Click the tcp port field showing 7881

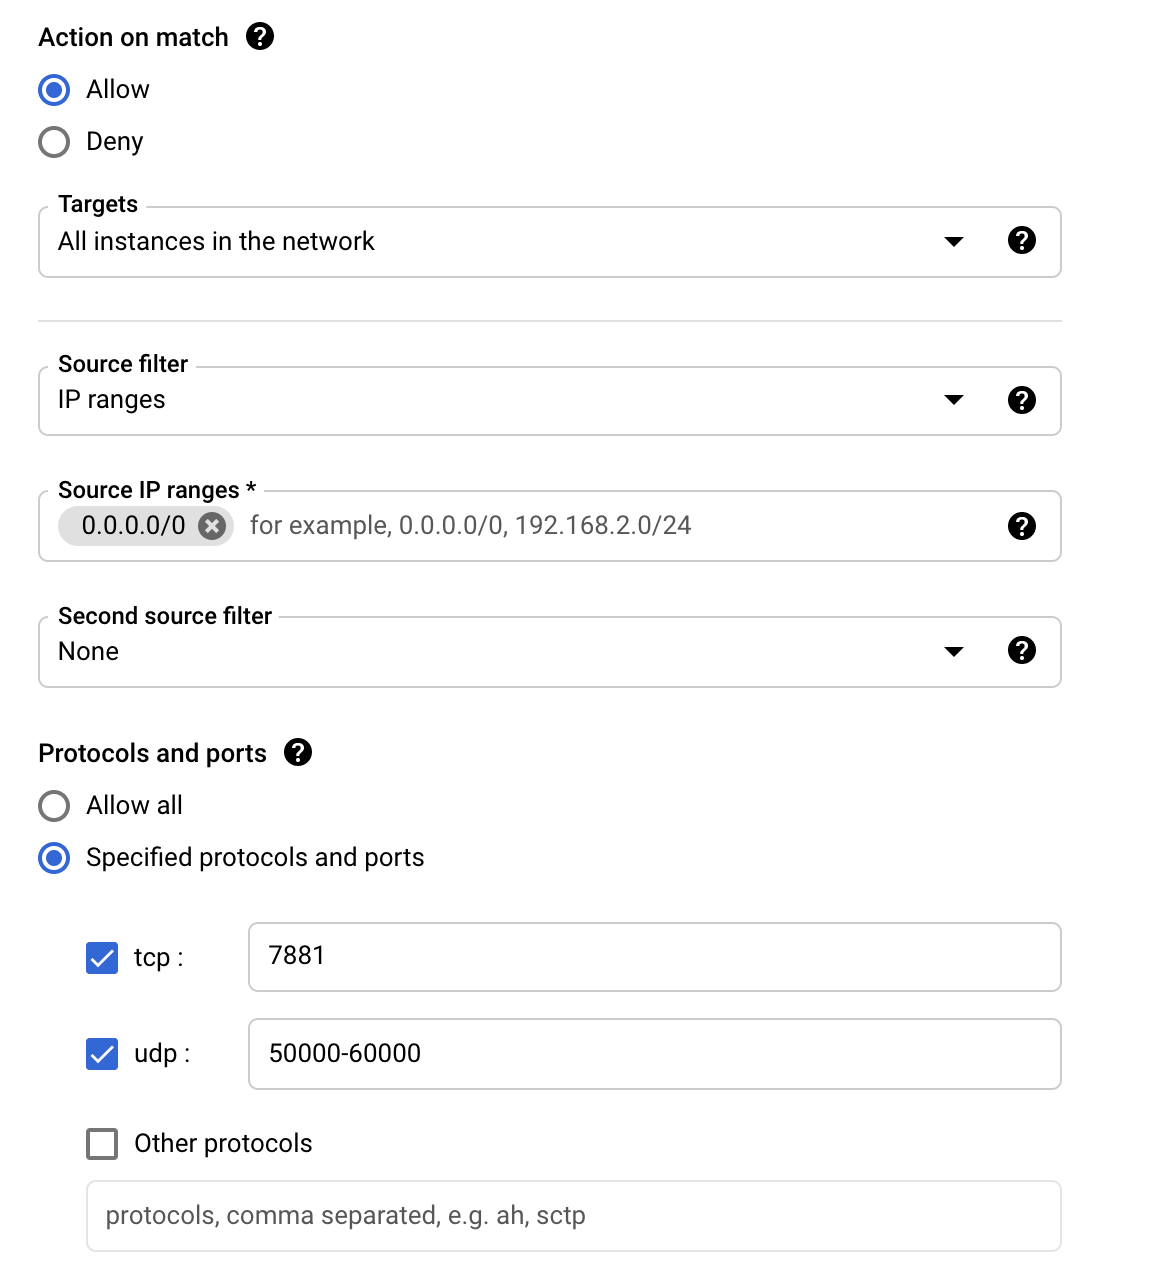click(654, 957)
